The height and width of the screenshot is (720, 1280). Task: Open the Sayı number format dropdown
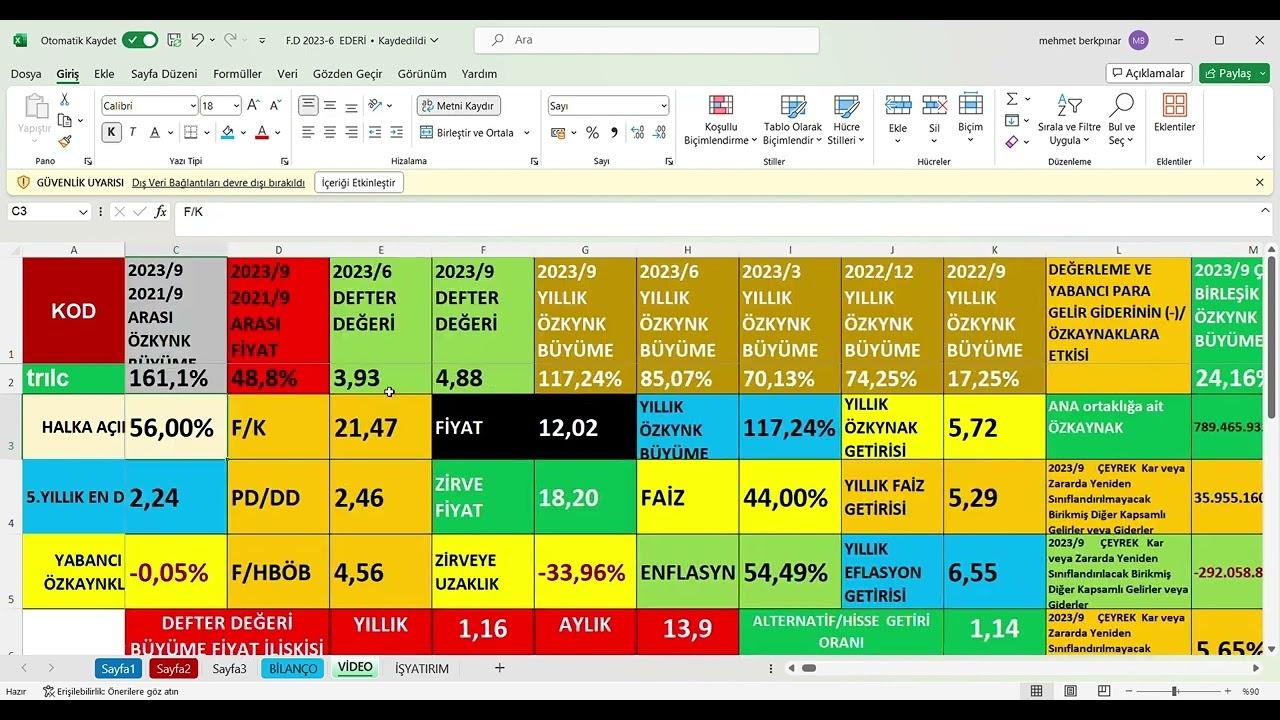[663, 106]
